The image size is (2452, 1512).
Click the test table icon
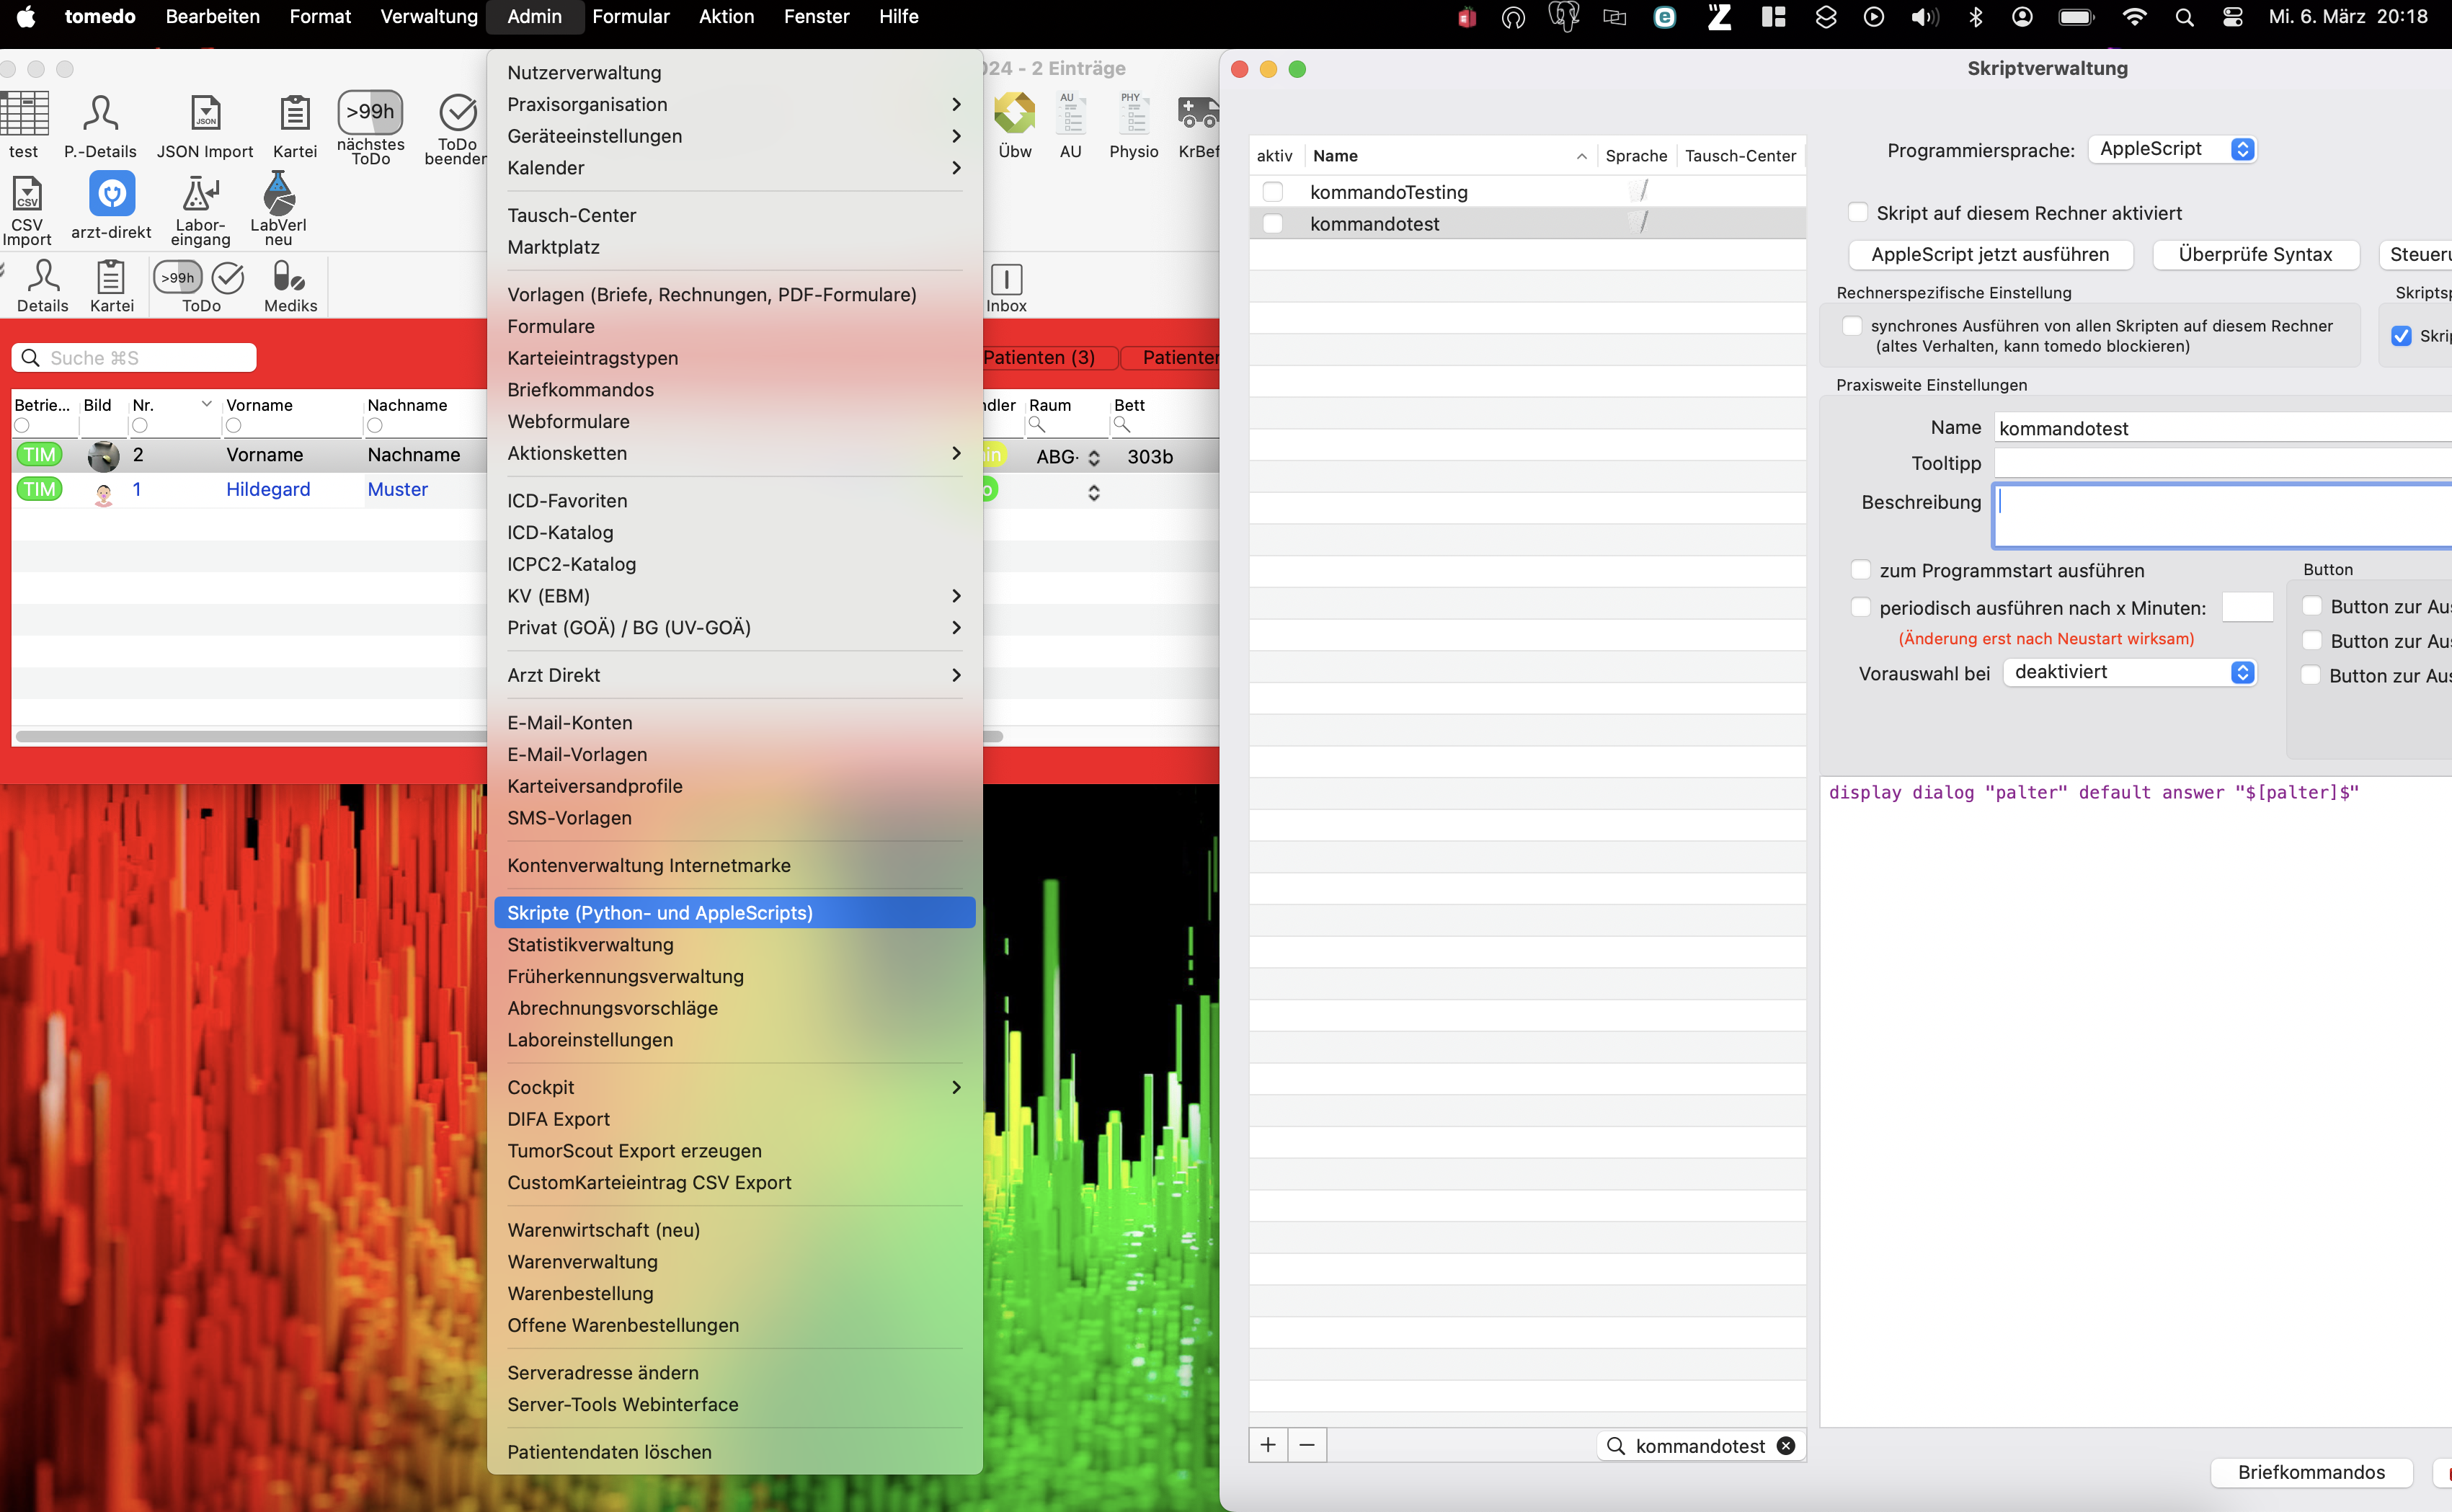coord(24,125)
